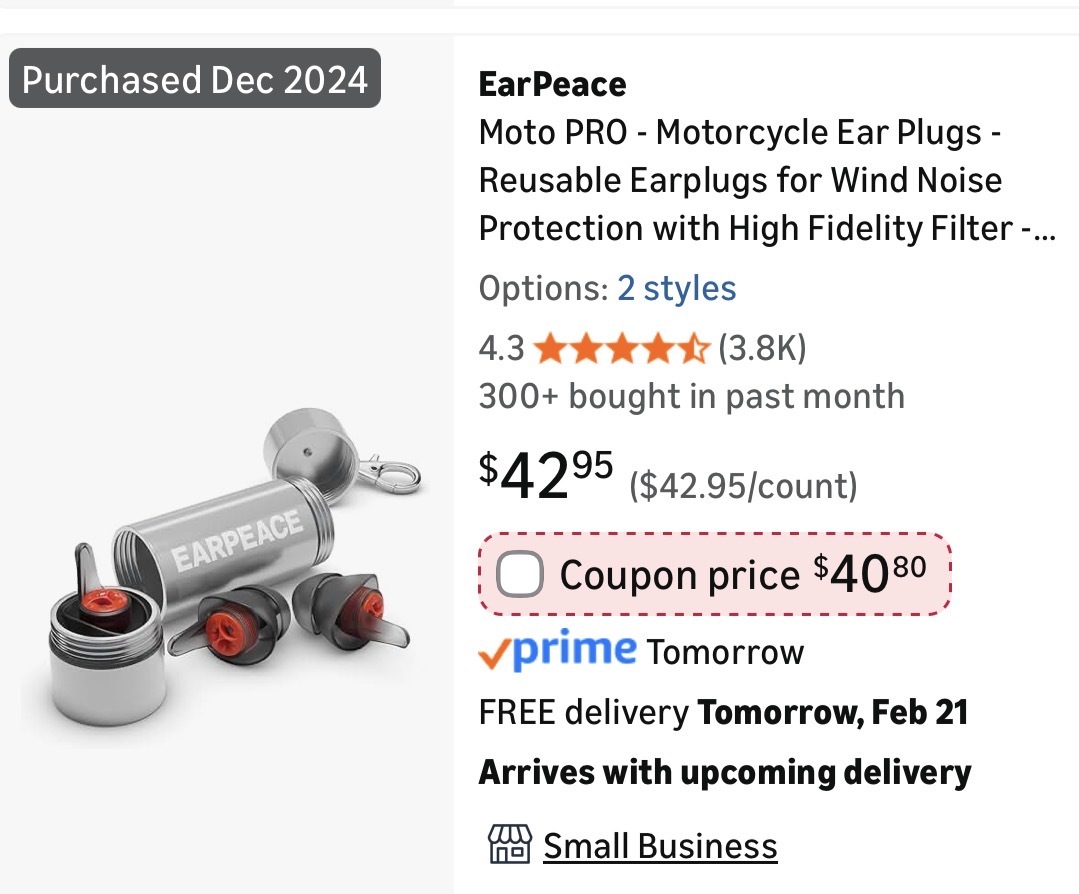Screen dimensions: 1079x894
Task: Click the Options label
Action: pyautogui.click(x=542, y=289)
